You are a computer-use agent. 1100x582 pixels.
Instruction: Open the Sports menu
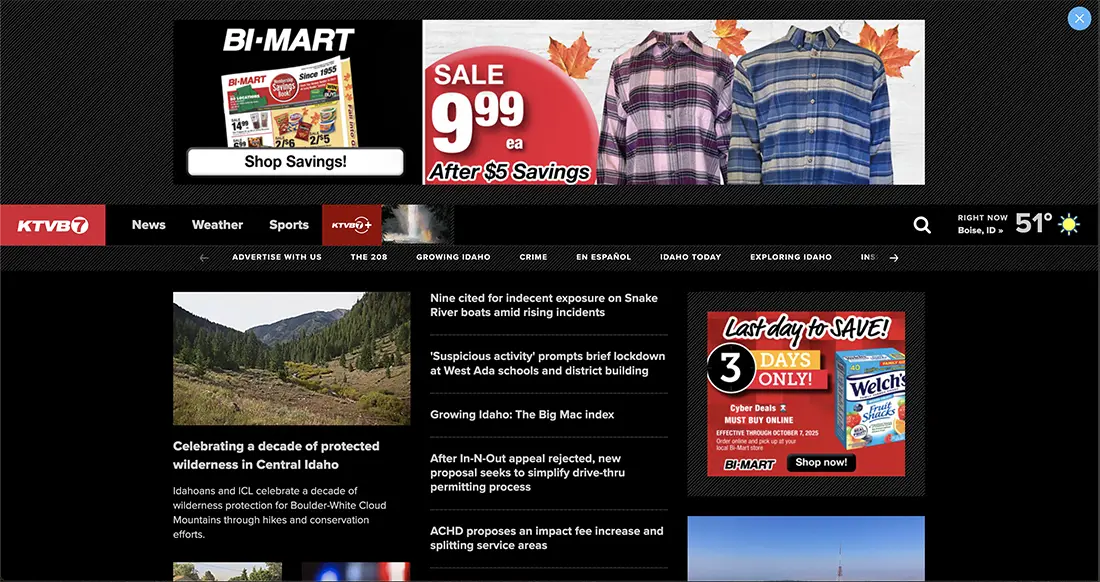point(289,225)
